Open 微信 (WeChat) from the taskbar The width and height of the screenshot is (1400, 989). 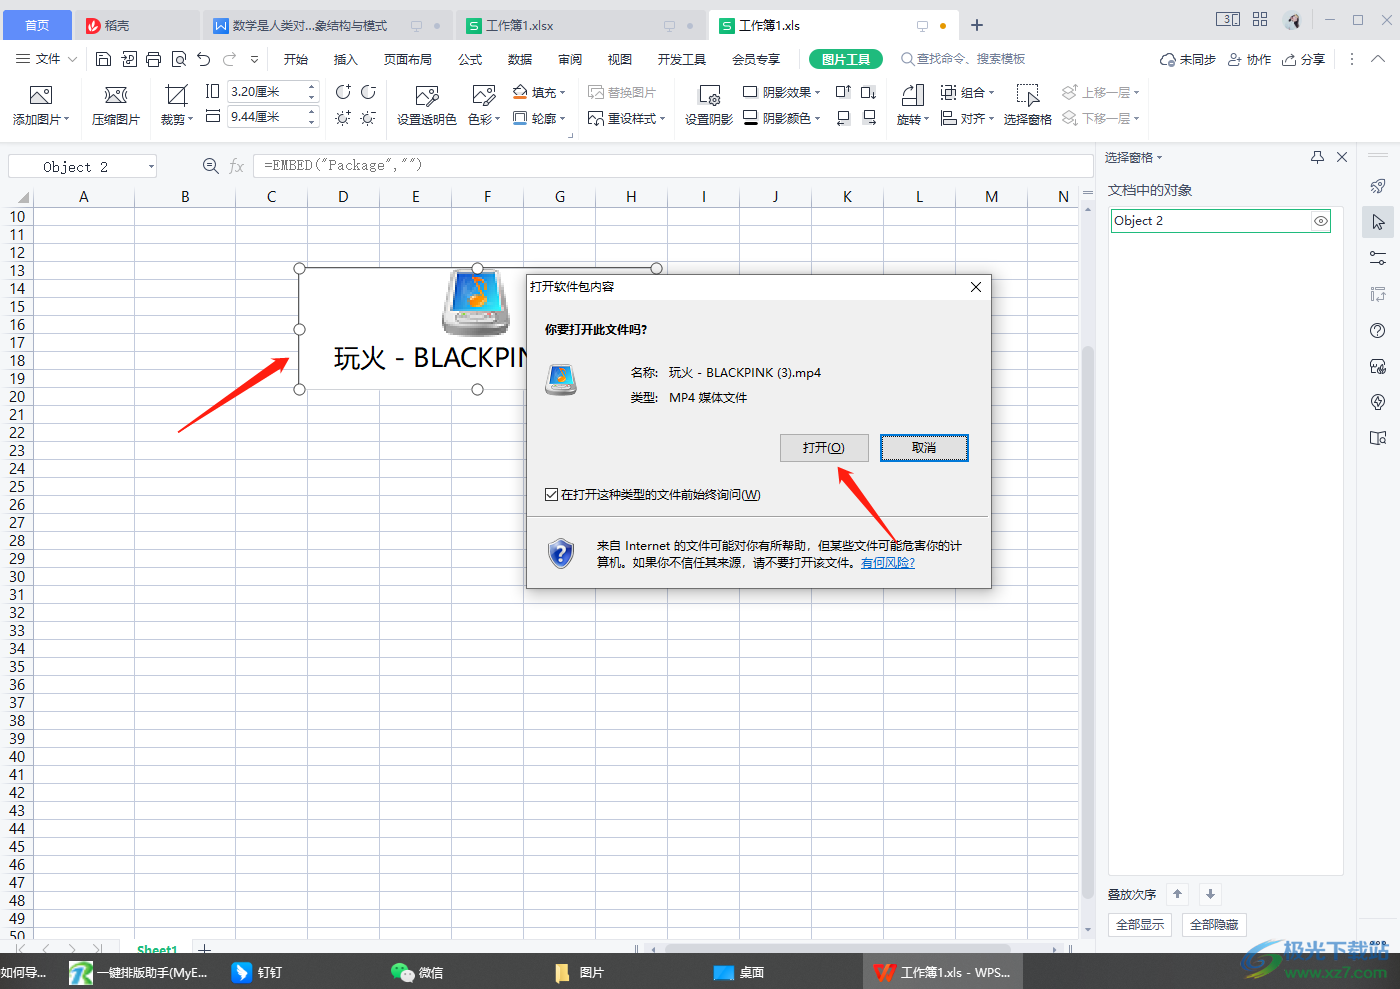tap(418, 972)
